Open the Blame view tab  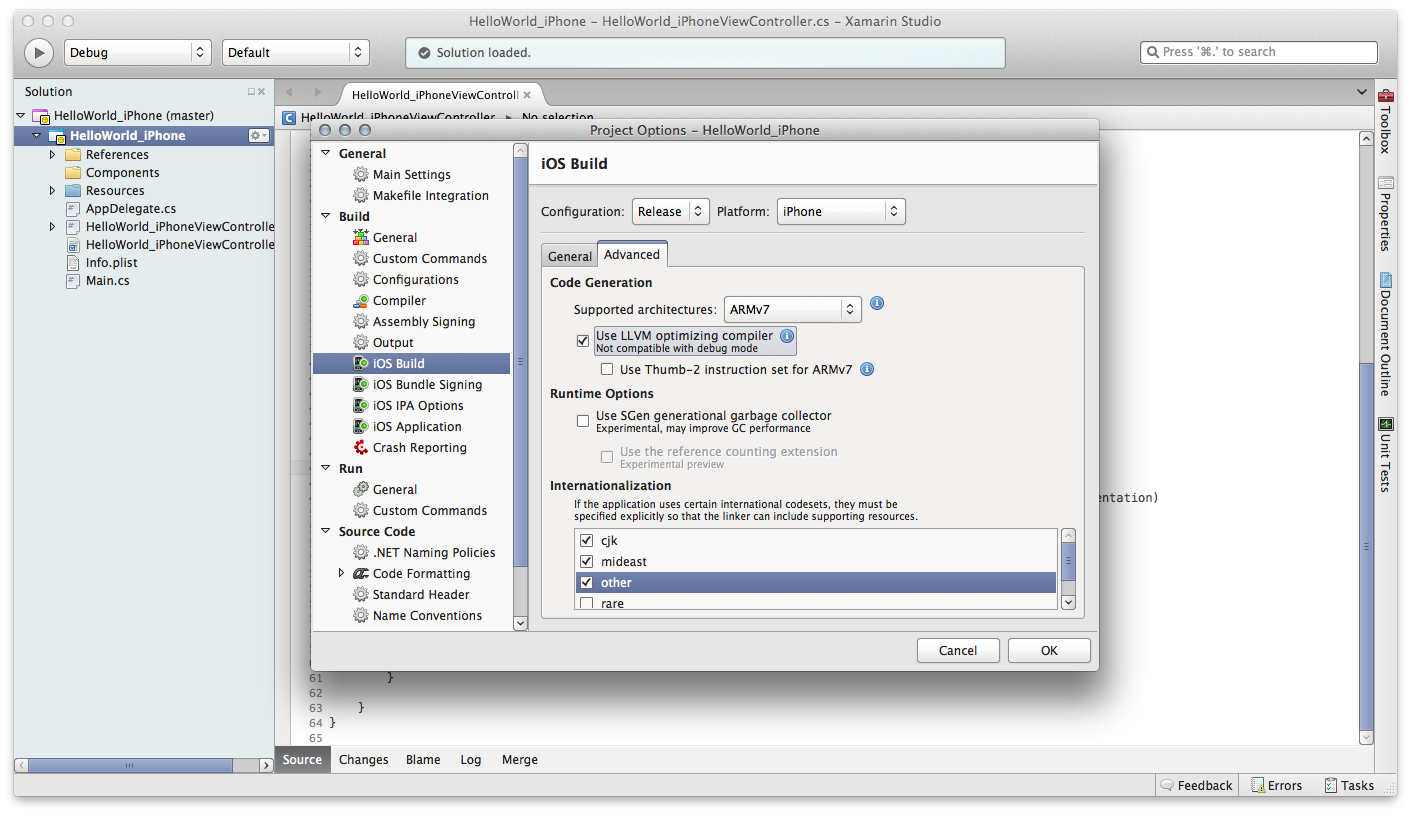[423, 759]
